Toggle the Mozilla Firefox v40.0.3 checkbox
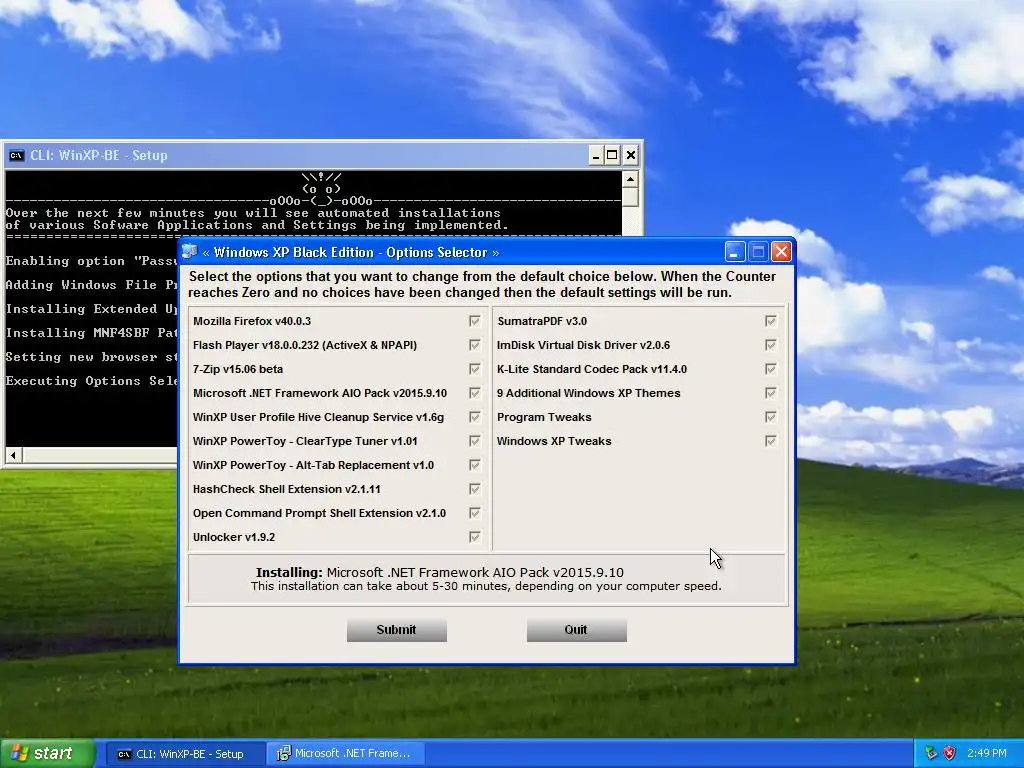Image resolution: width=1024 pixels, height=768 pixels. tap(475, 321)
